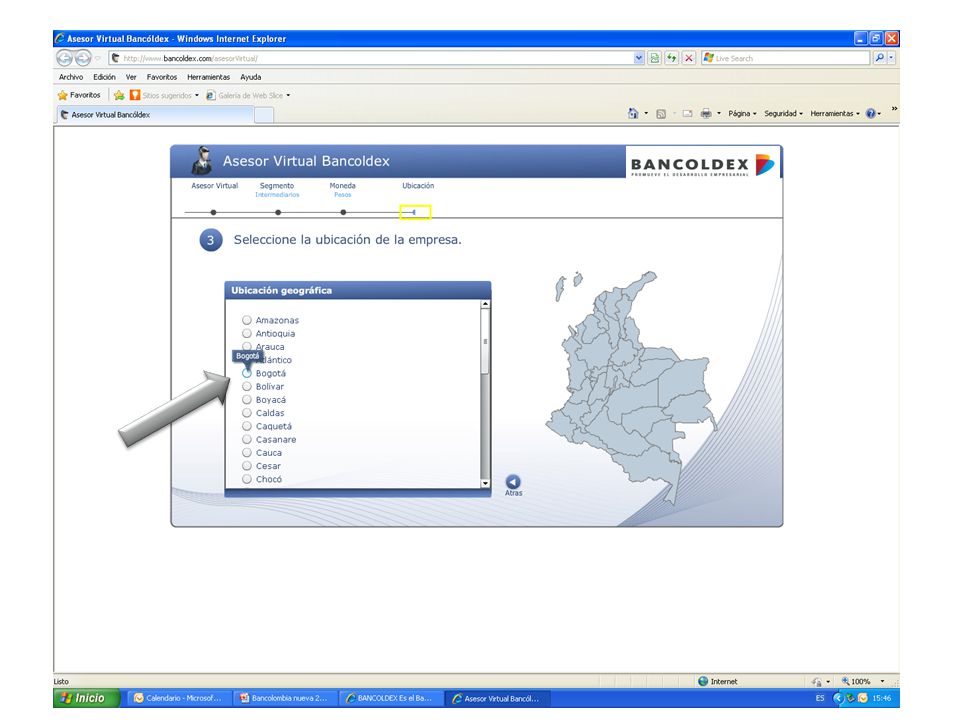Screen dimensions: 960x720
Task: Click the Bancoldex logo
Action: (x=702, y=164)
